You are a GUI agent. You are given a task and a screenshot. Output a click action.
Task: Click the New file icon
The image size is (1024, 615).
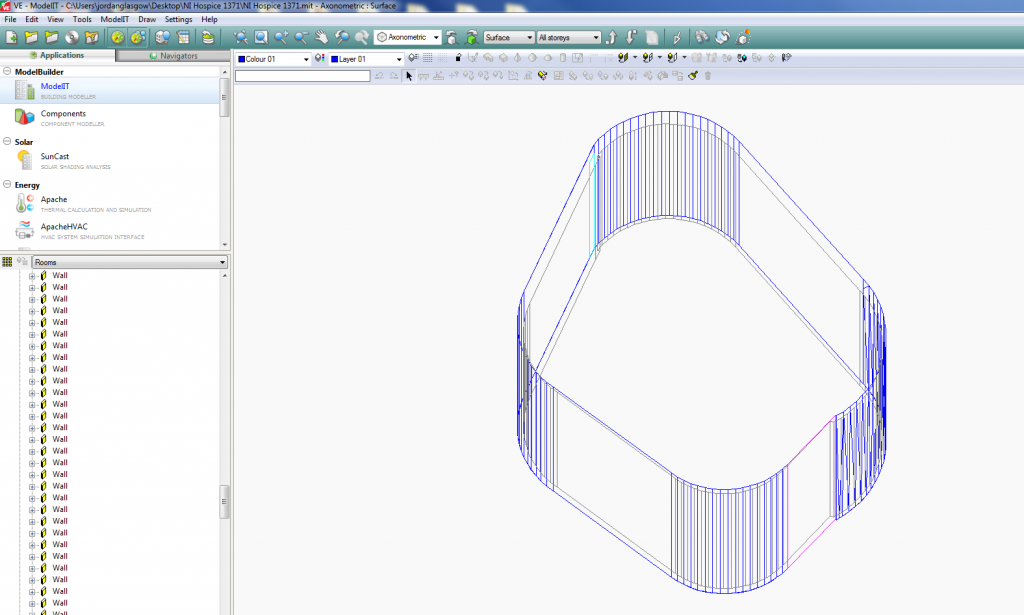[x=11, y=37]
